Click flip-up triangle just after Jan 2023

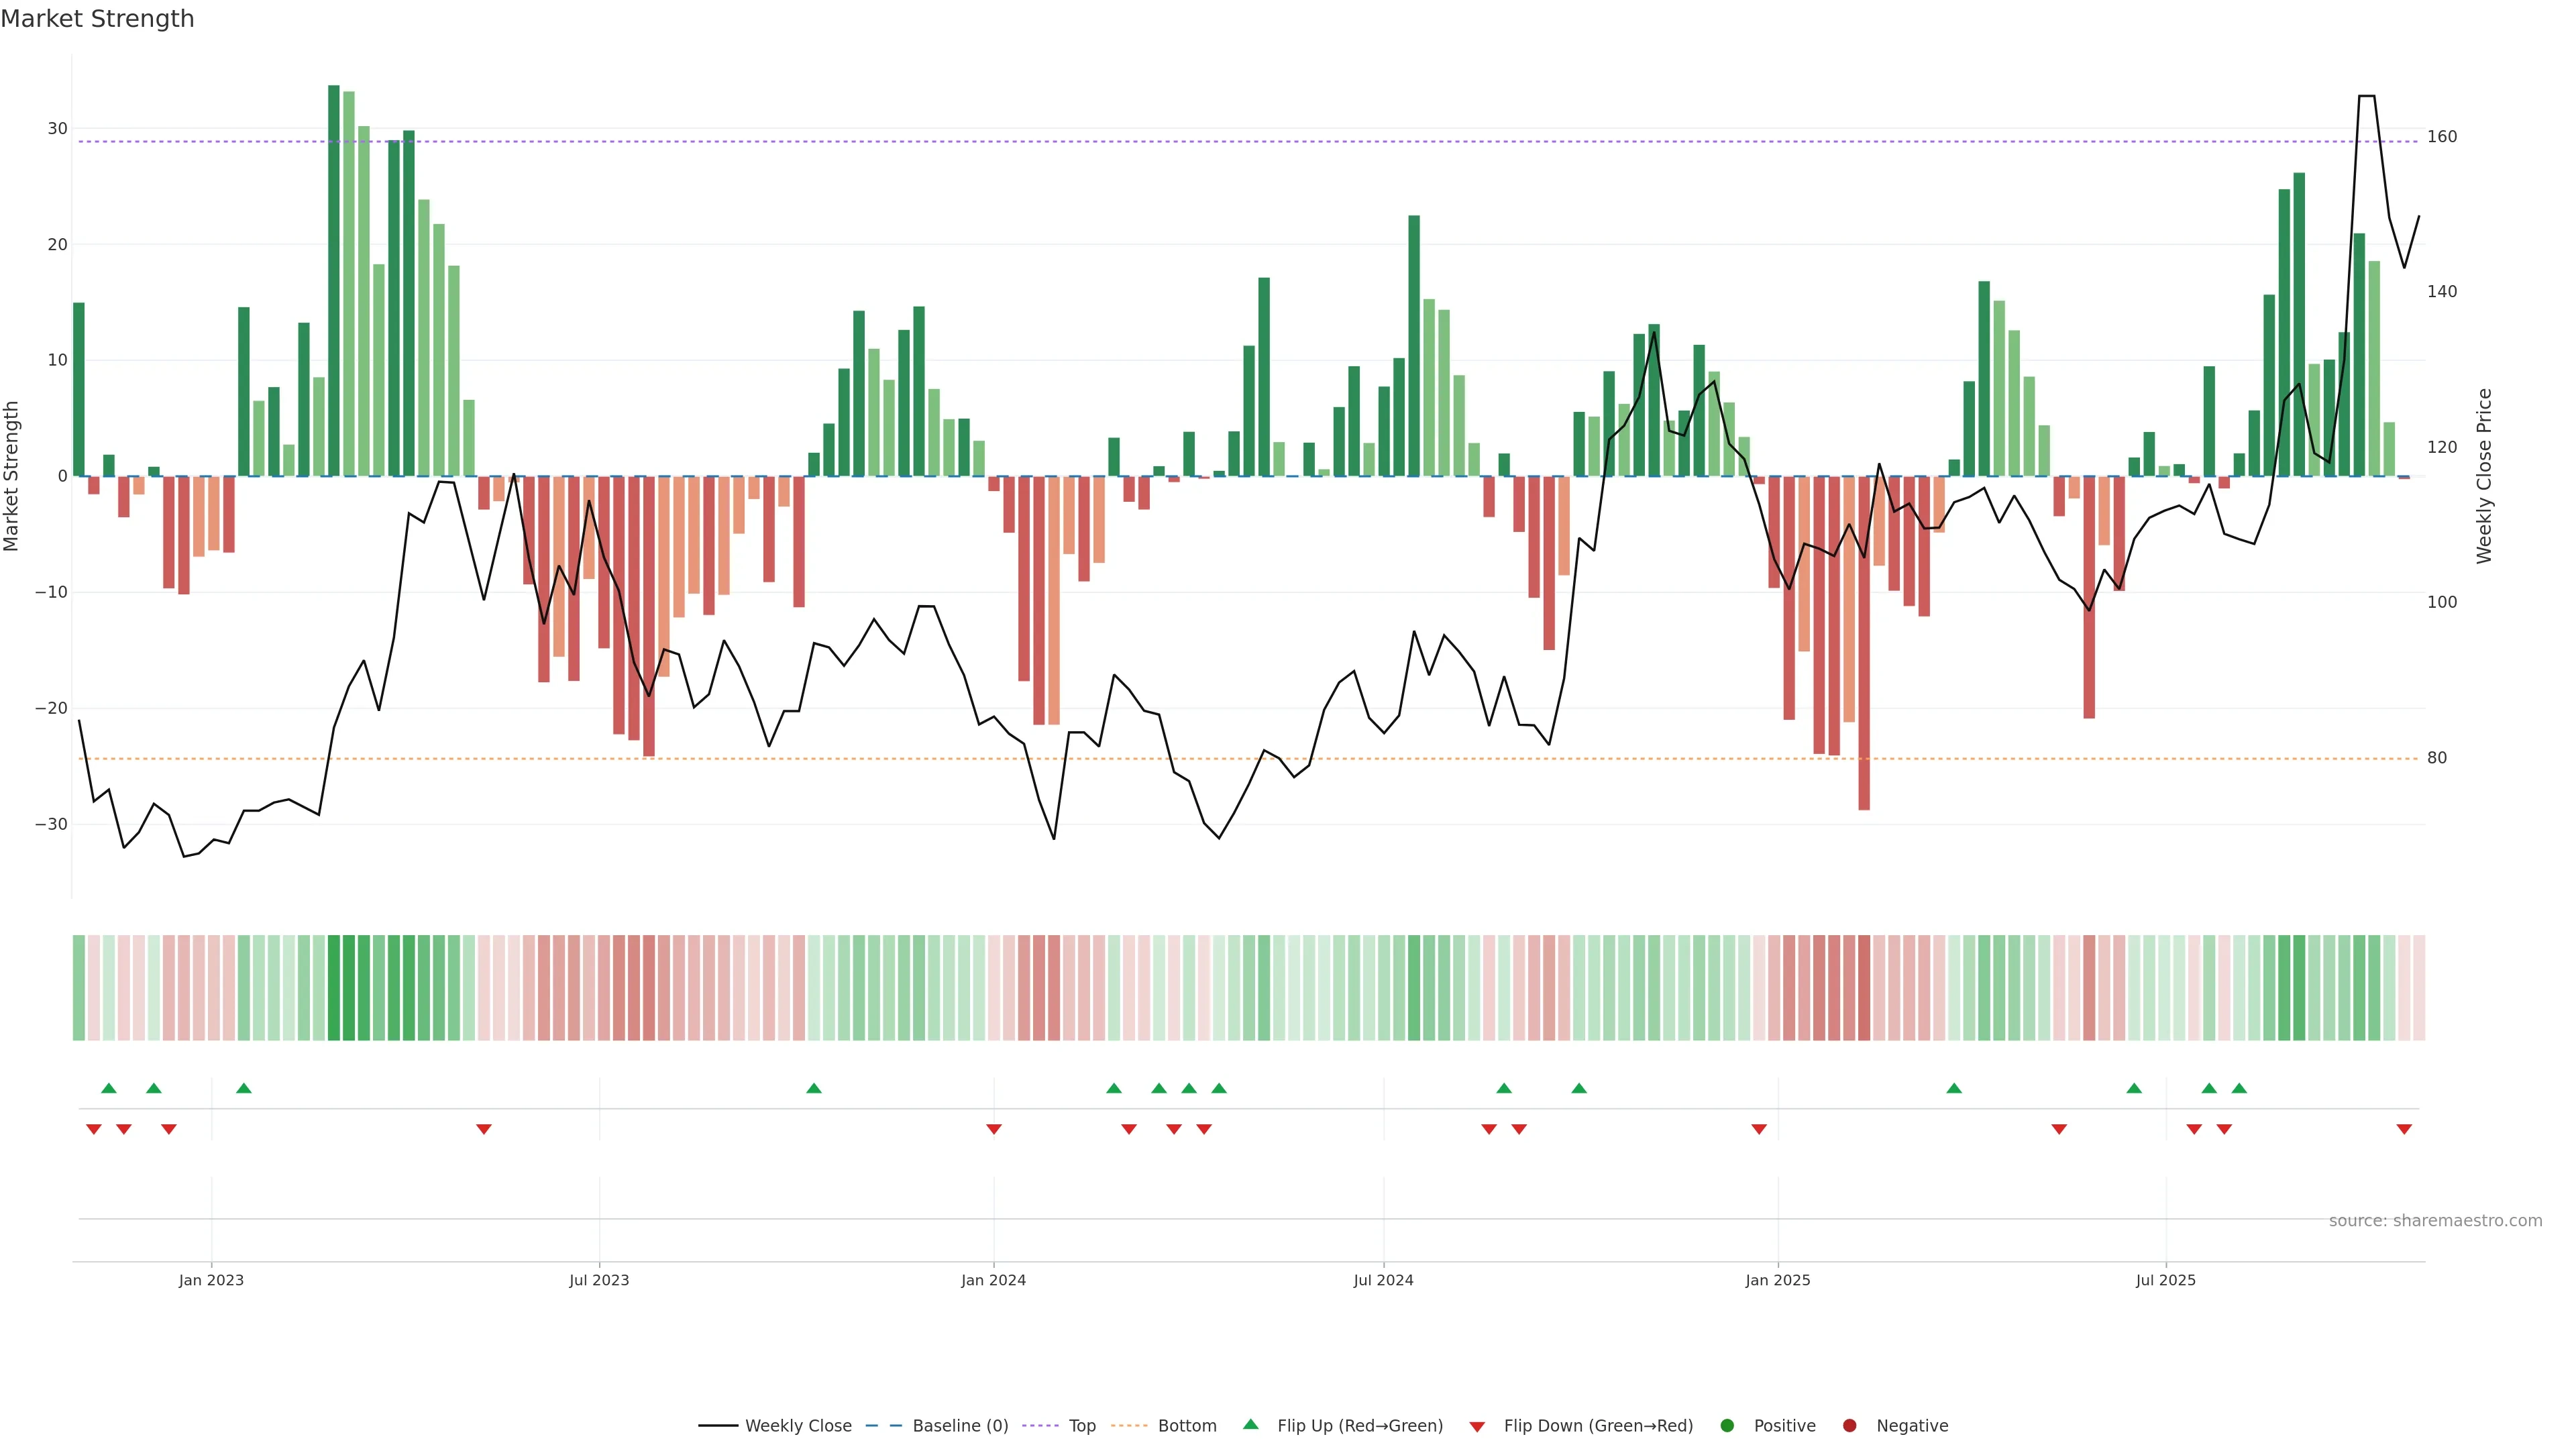pyautogui.click(x=244, y=1088)
